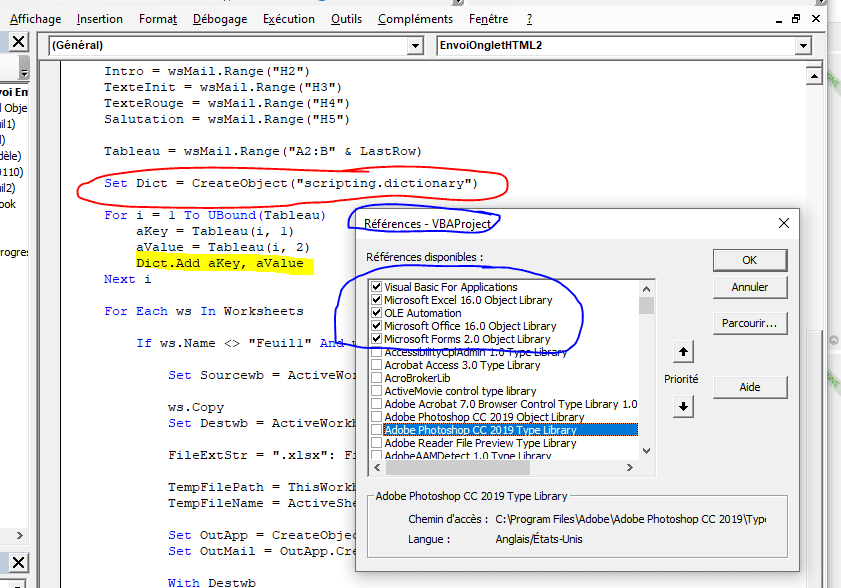Open the Débogage menu
Image resolution: width=841 pixels, height=588 pixels.
tap(219, 19)
